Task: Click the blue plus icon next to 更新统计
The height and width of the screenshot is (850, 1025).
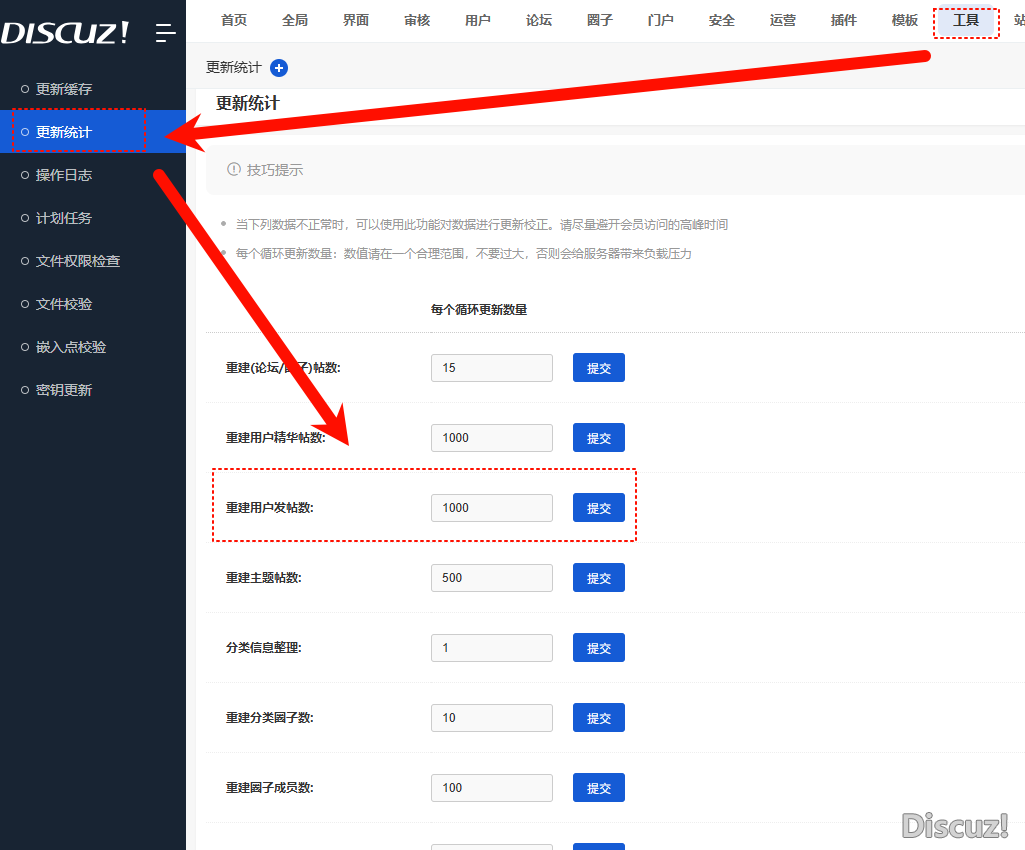Action: [279, 68]
